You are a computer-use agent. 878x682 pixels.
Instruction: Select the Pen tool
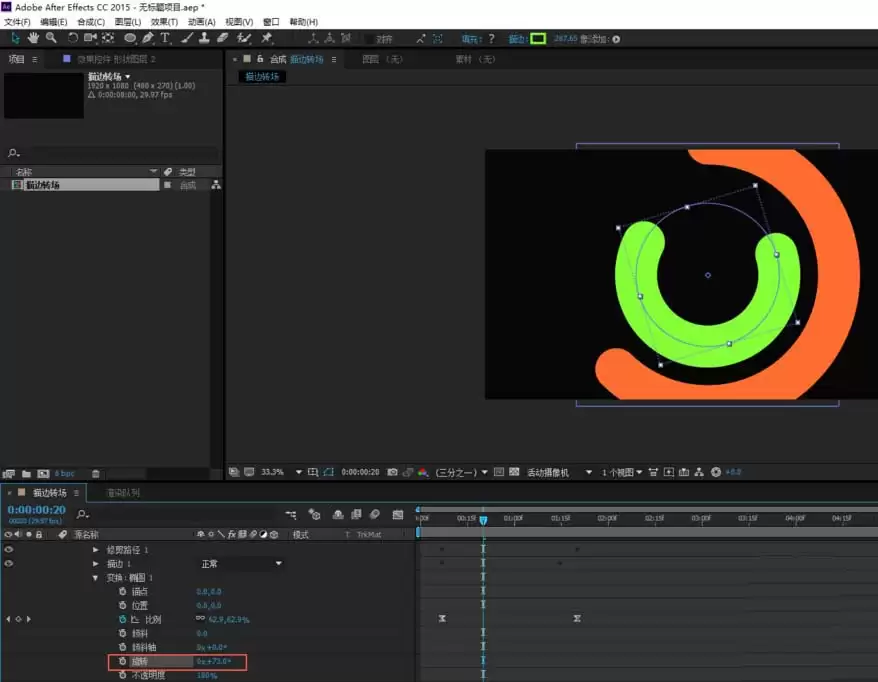coord(147,38)
